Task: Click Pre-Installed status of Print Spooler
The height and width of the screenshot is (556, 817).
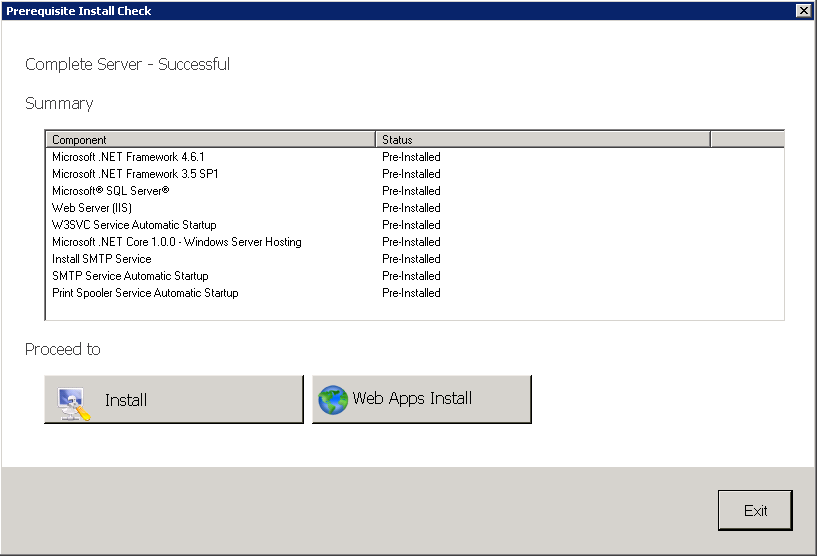Action: click(x=411, y=293)
